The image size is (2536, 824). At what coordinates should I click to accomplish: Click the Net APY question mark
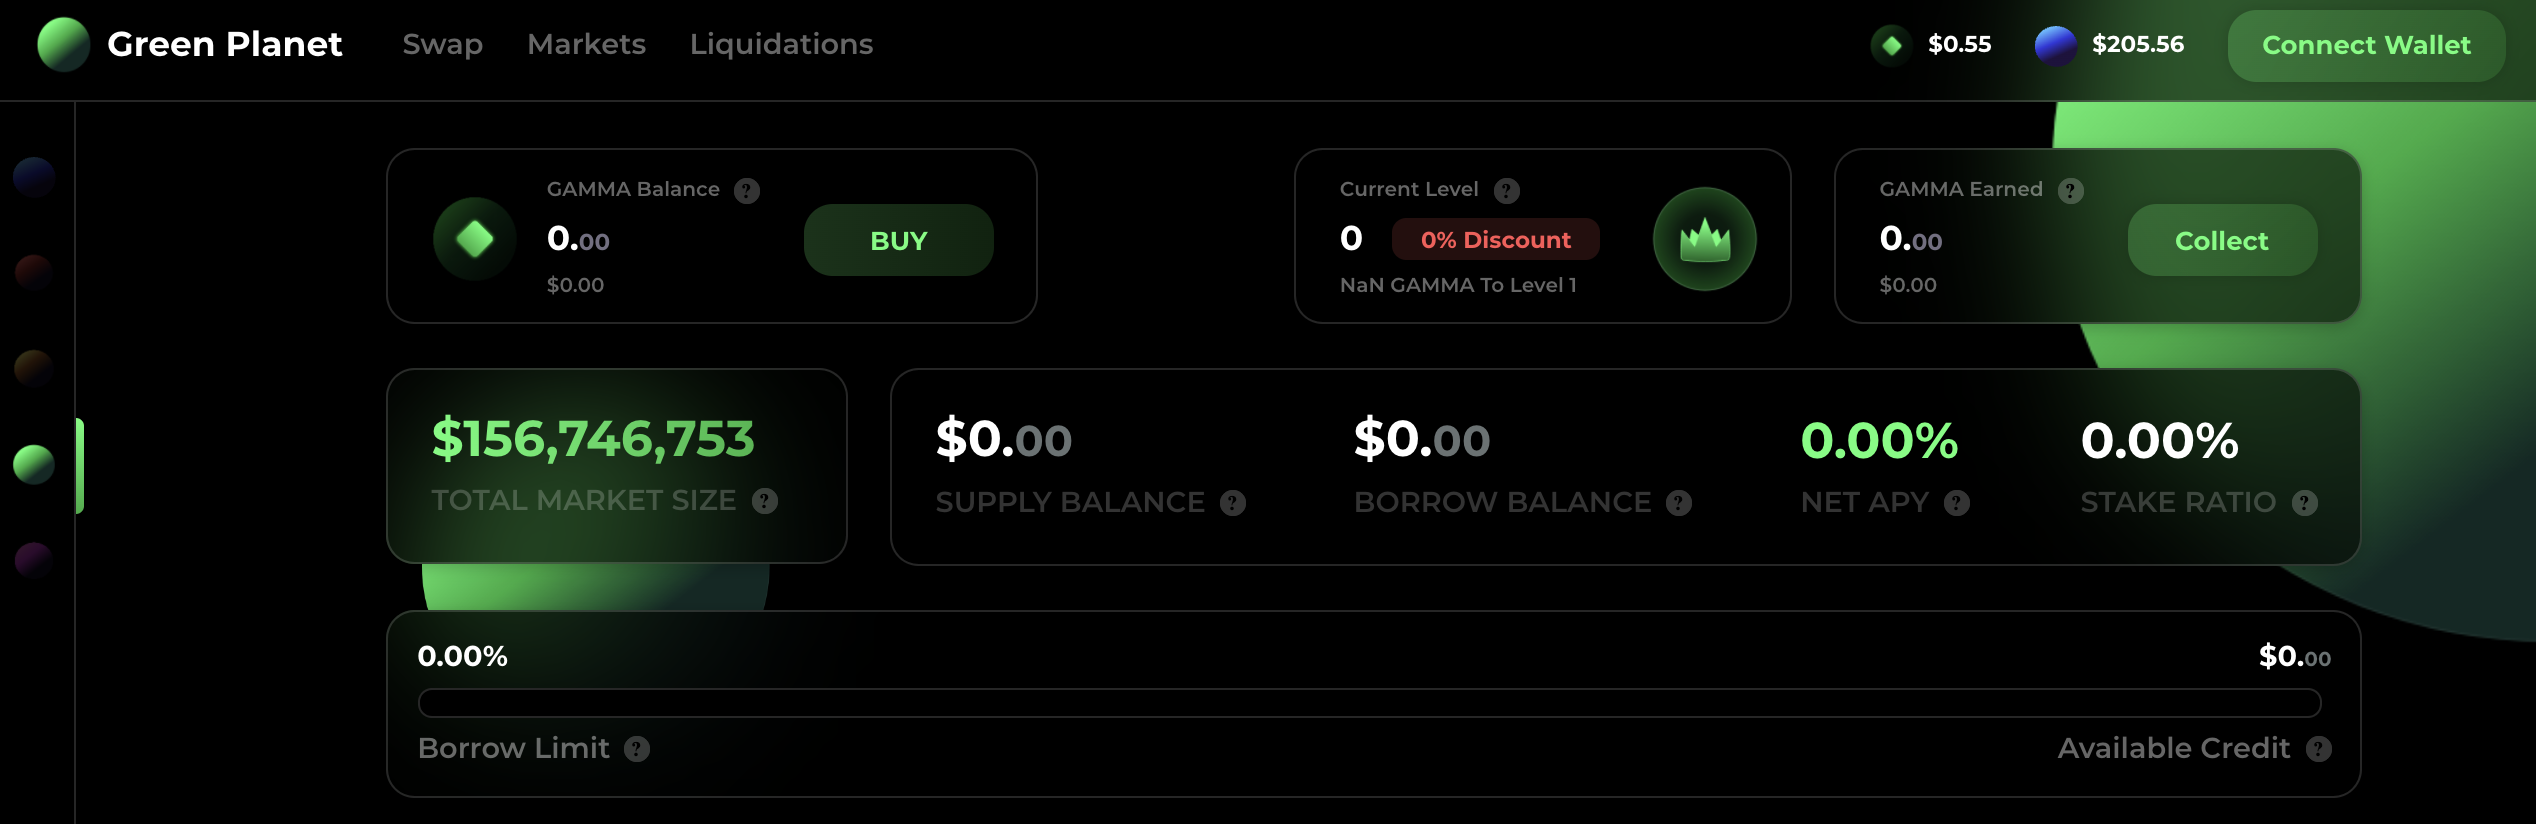(1957, 503)
